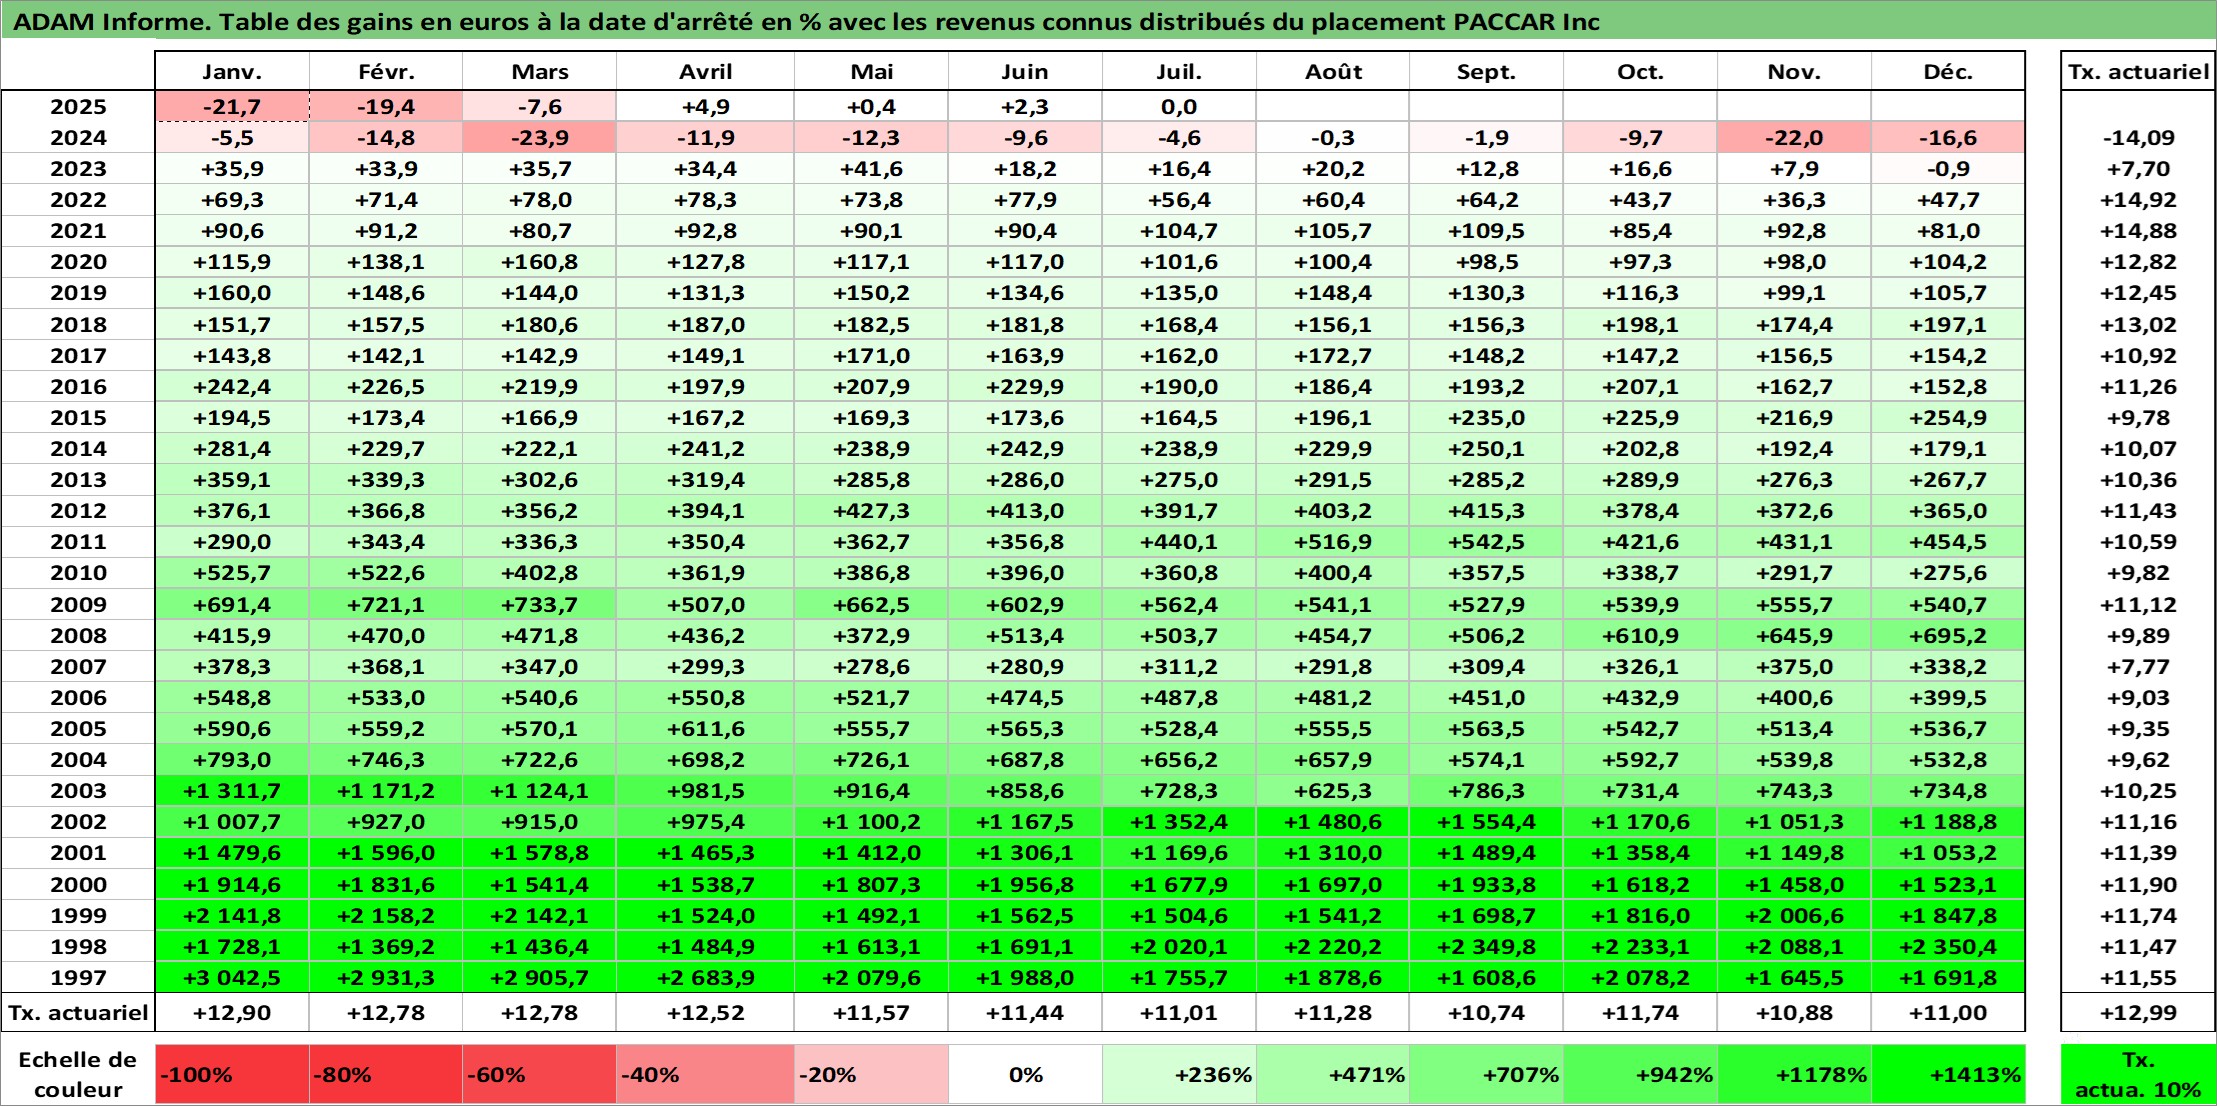
Task: Select the Avril column header
Action: [x=705, y=71]
